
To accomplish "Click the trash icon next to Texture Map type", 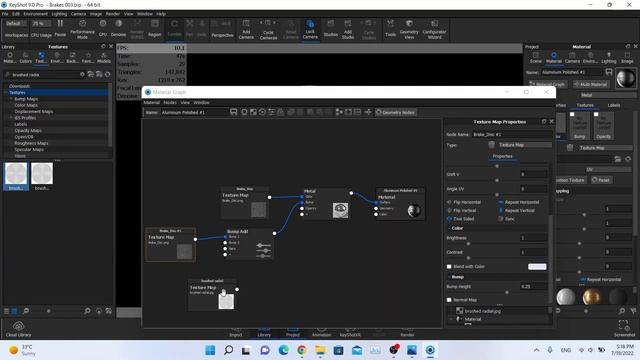I will [x=492, y=145].
